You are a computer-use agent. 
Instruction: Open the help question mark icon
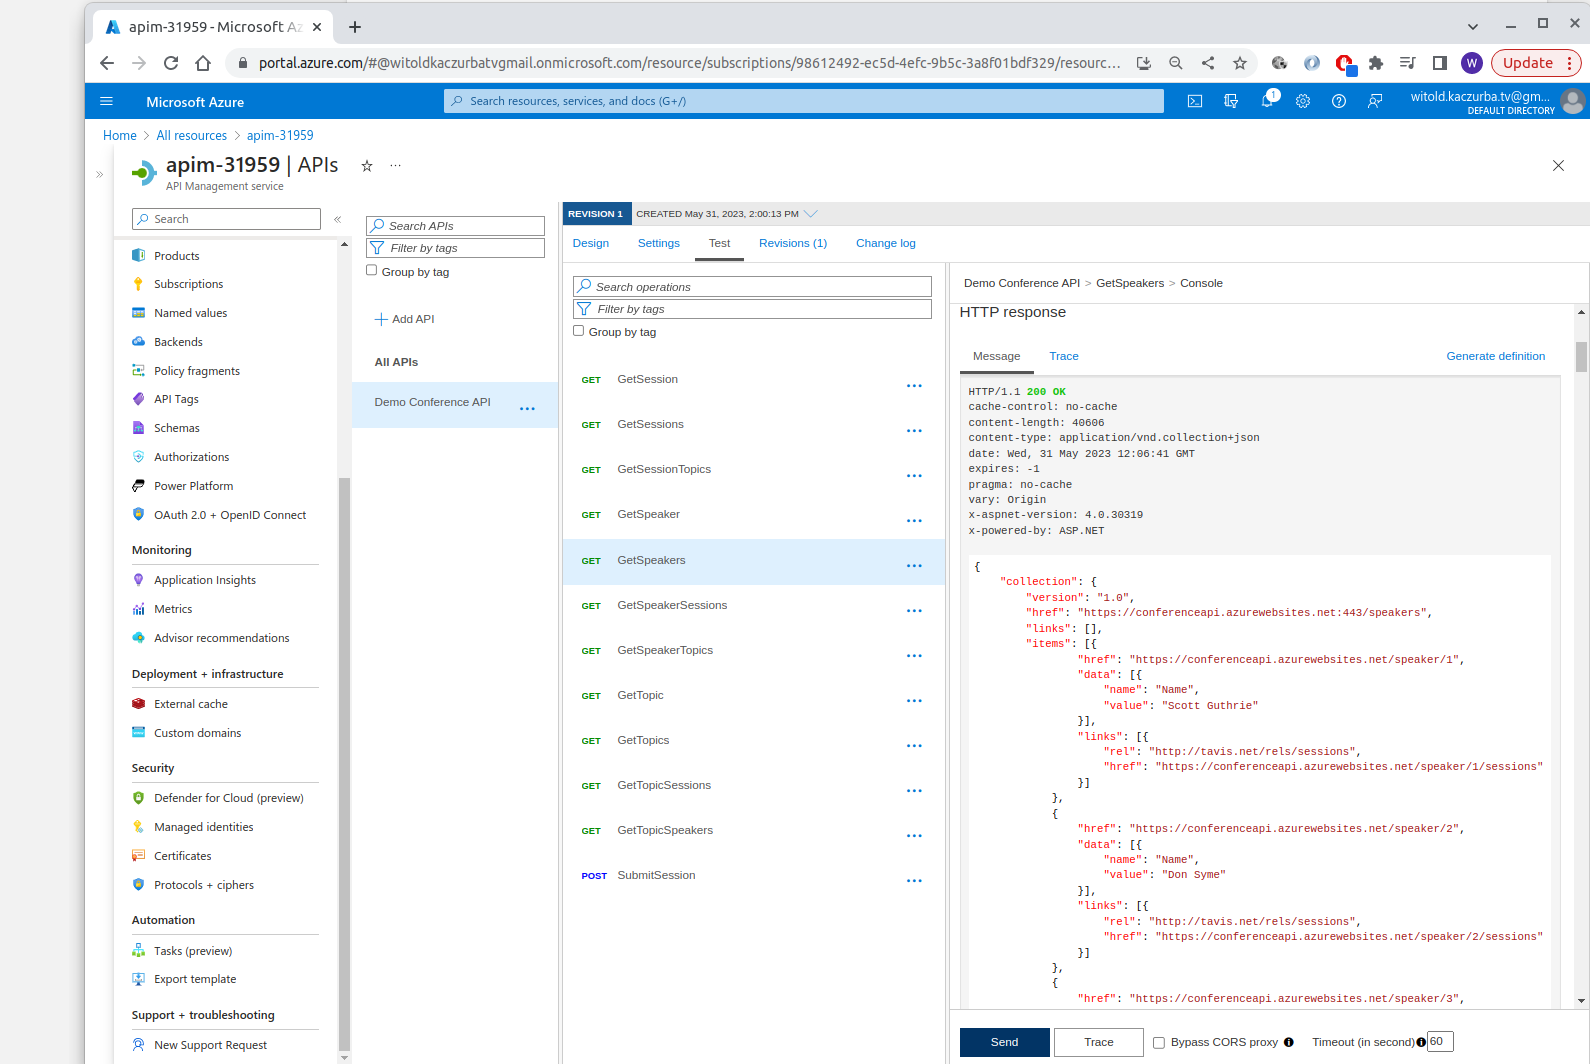point(1339,101)
